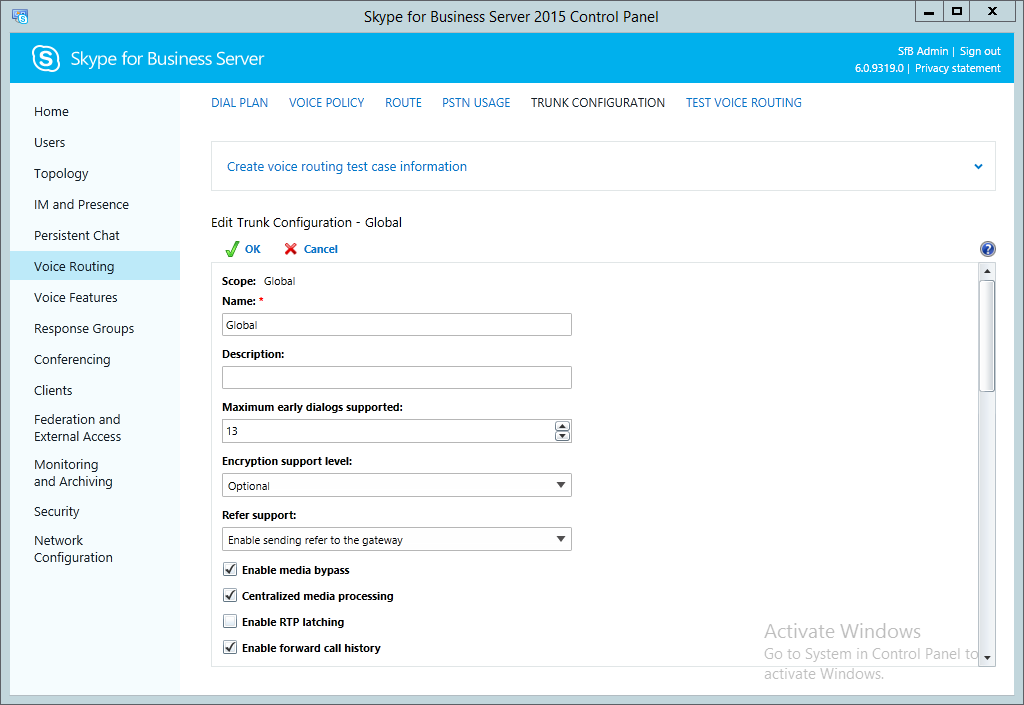
Task: Open the Test Voice Routing tab
Action: tap(743, 103)
